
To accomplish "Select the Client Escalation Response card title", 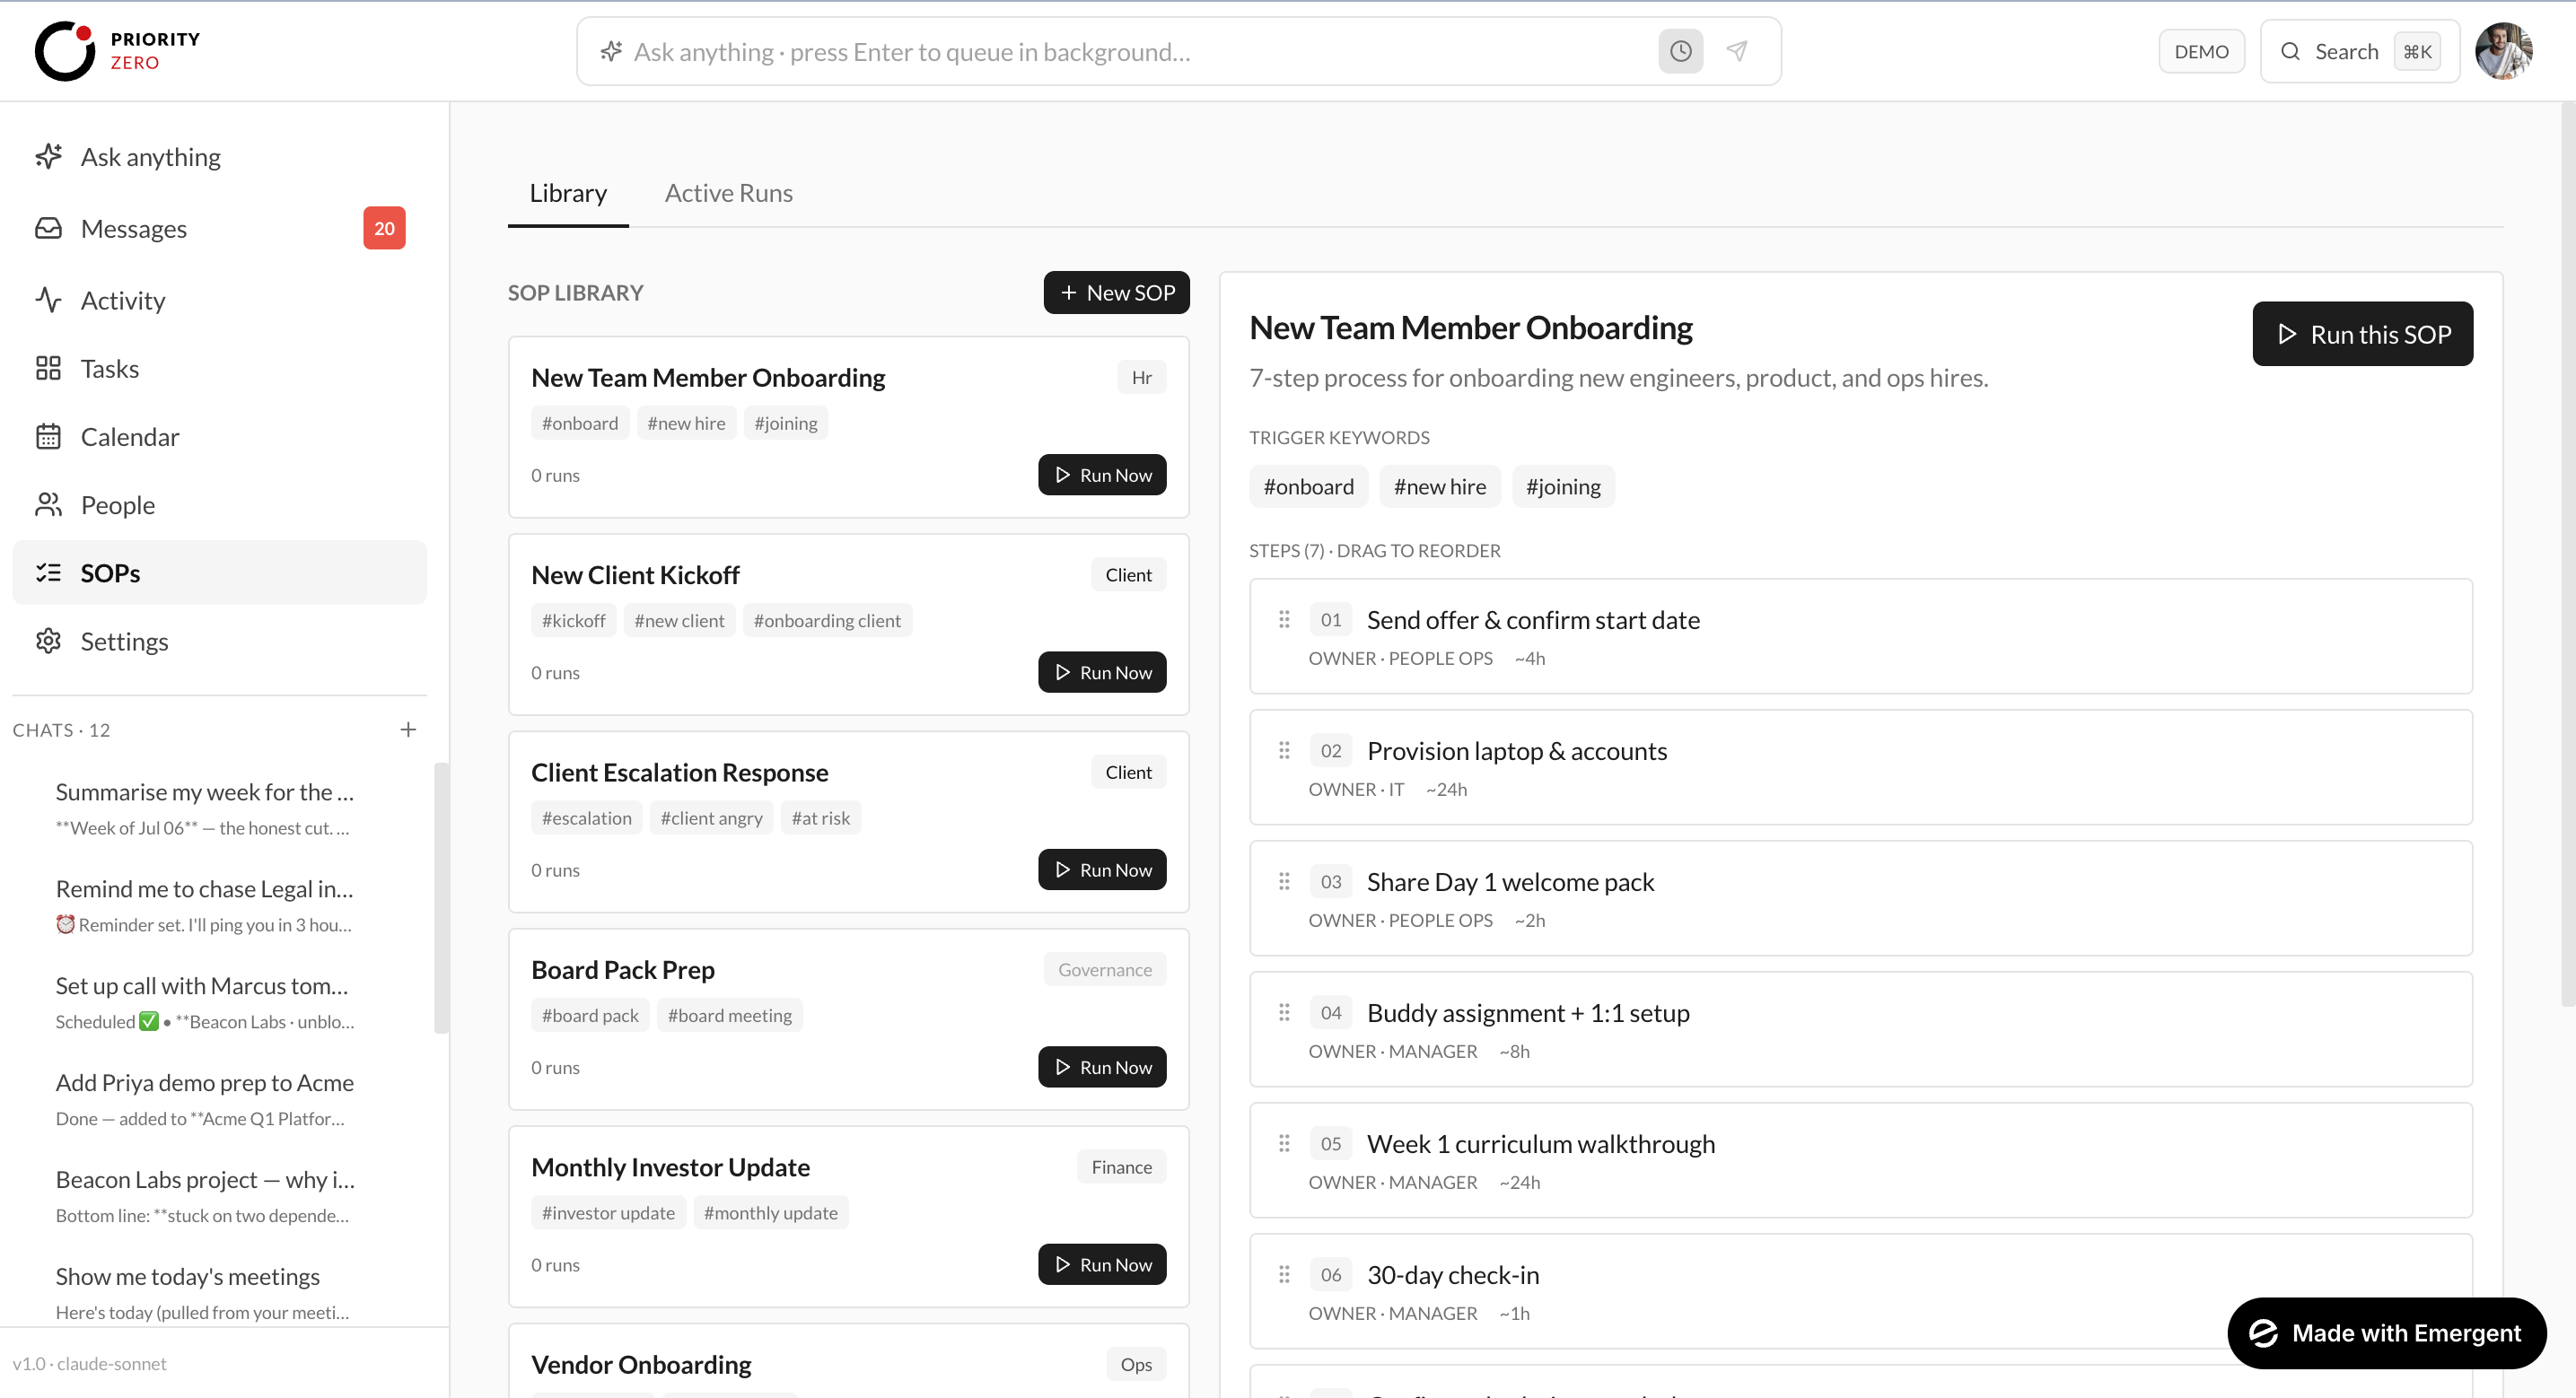I will tap(680, 773).
